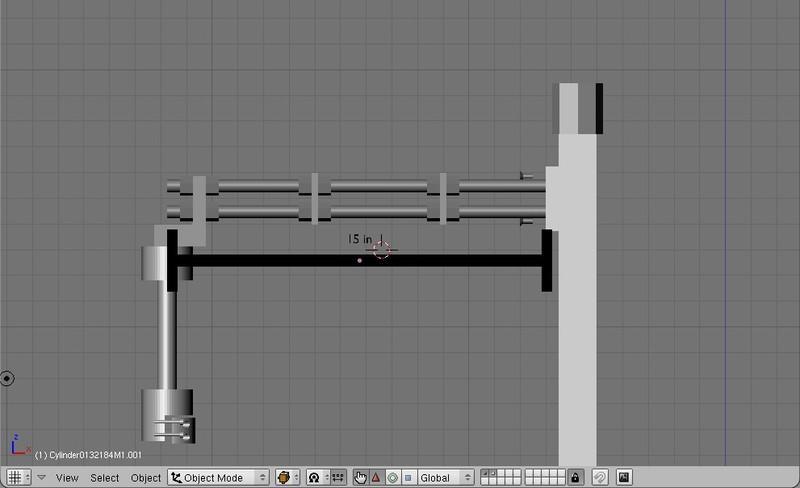Open the Object menu
Image resolution: width=800 pixels, height=488 pixels.
click(146, 478)
